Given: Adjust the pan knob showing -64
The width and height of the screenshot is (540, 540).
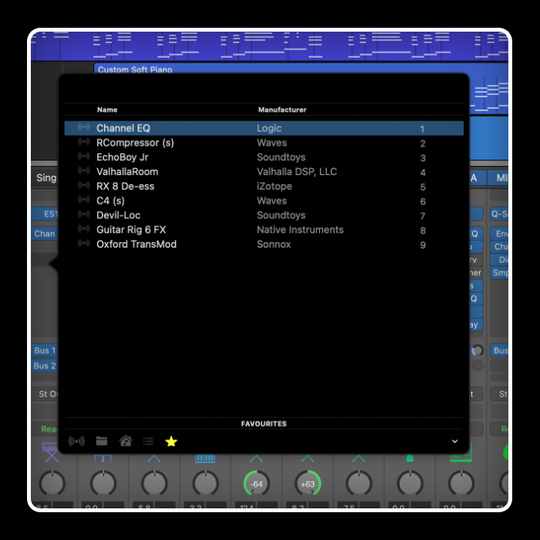Looking at the screenshot, I should pyautogui.click(x=257, y=484).
